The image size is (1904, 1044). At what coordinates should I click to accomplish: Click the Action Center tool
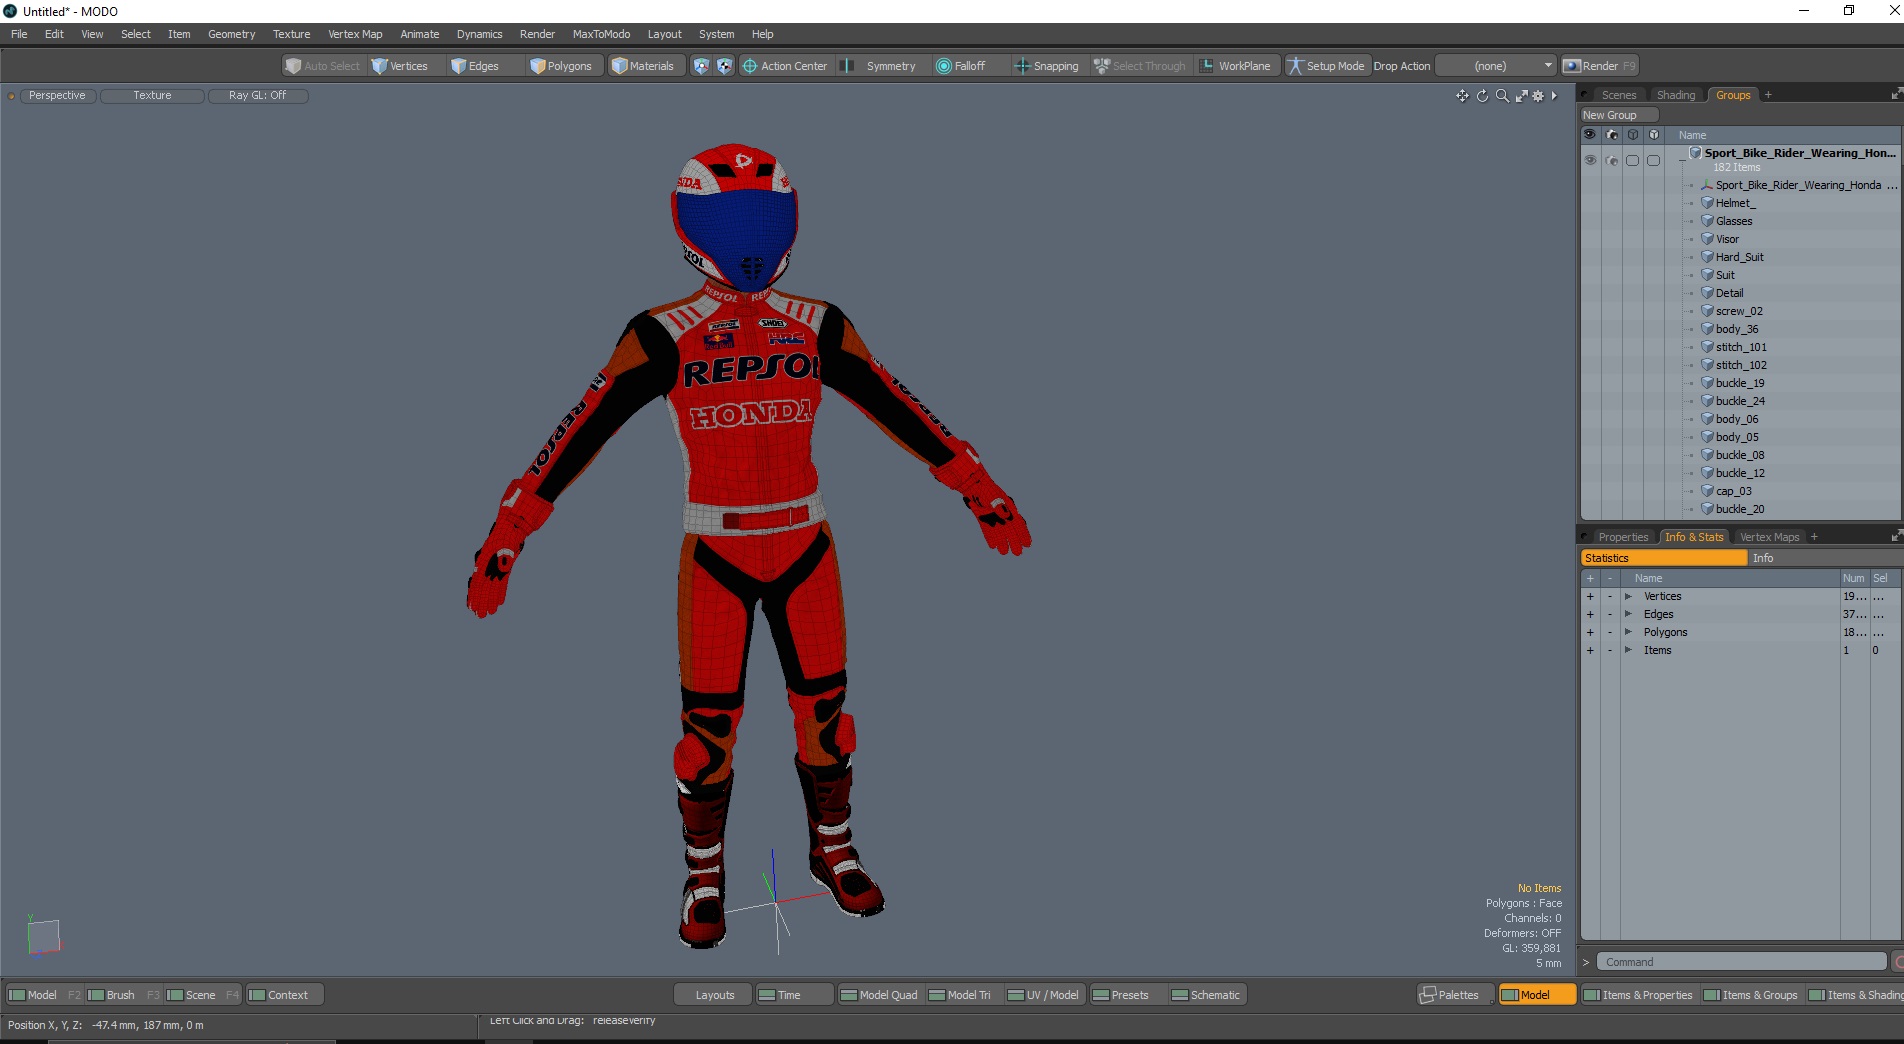click(x=785, y=66)
